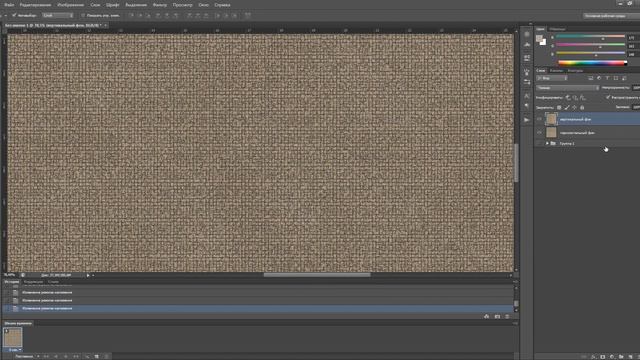640x360 pixels.
Task: Filter layers by pixel layers icon
Action: (591, 78)
